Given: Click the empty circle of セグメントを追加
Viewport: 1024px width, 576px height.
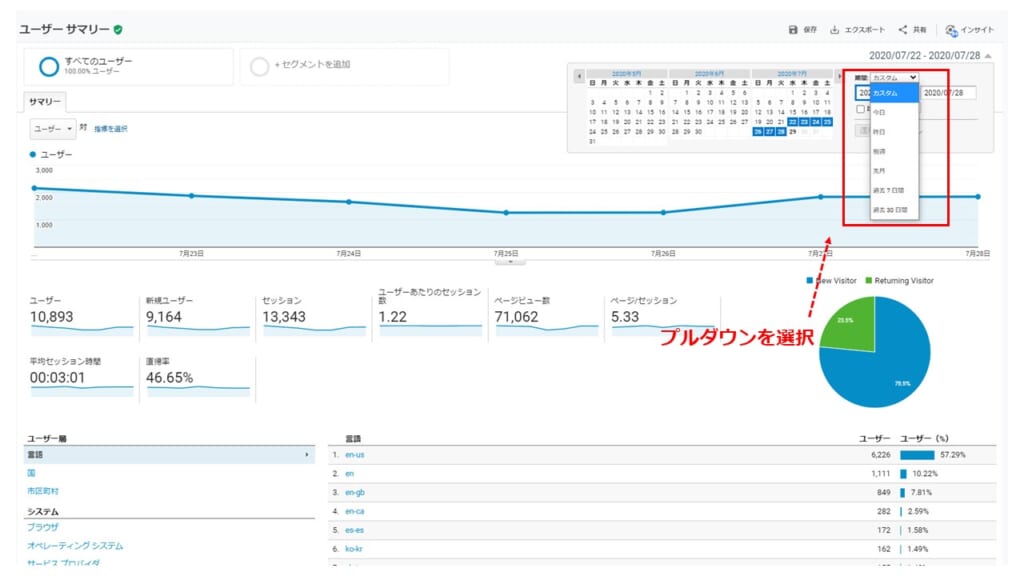Looking at the screenshot, I should tap(259, 66).
